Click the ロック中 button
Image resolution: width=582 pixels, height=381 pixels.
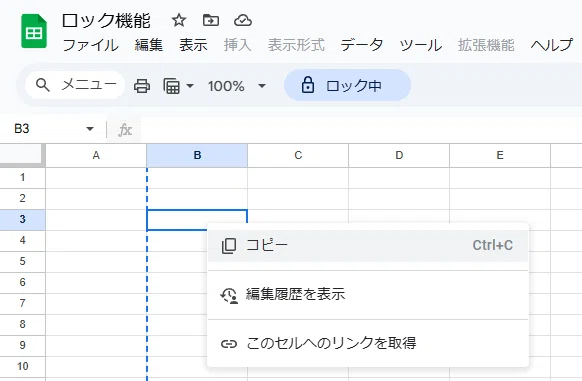(347, 85)
